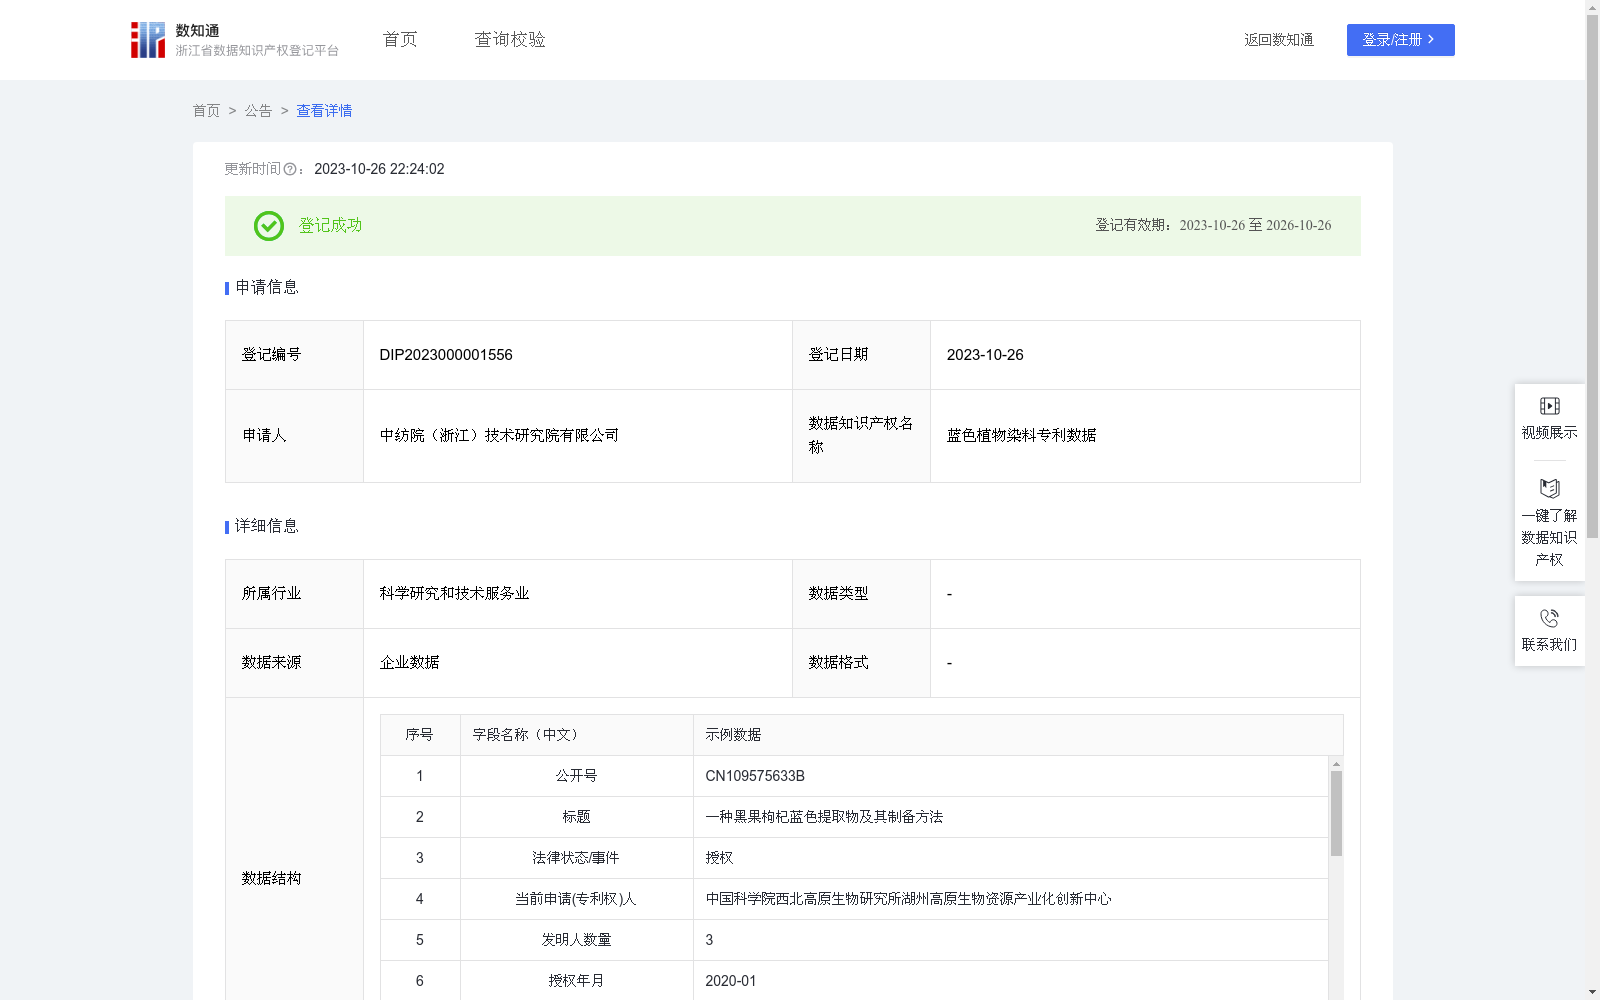Click the help icon beside 更新时间
1600x1000 pixels.
point(290,170)
